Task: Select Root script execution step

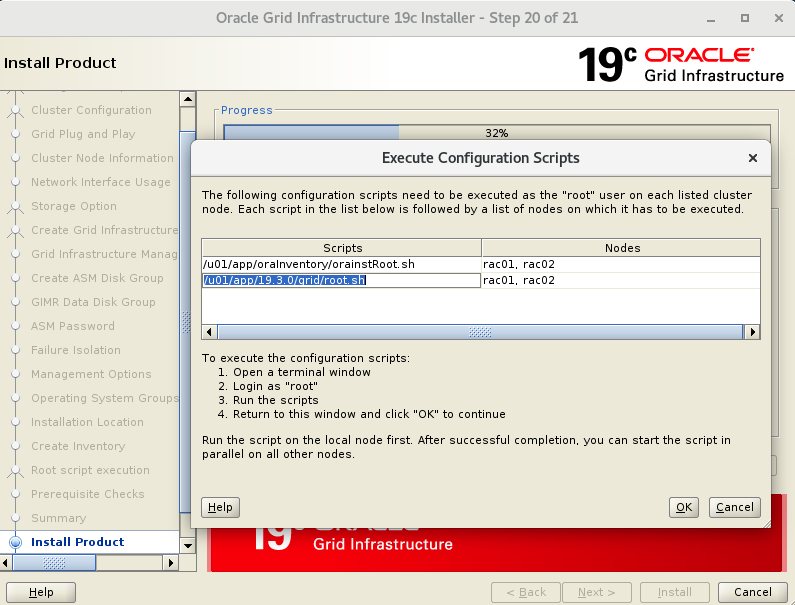Action: (x=90, y=470)
